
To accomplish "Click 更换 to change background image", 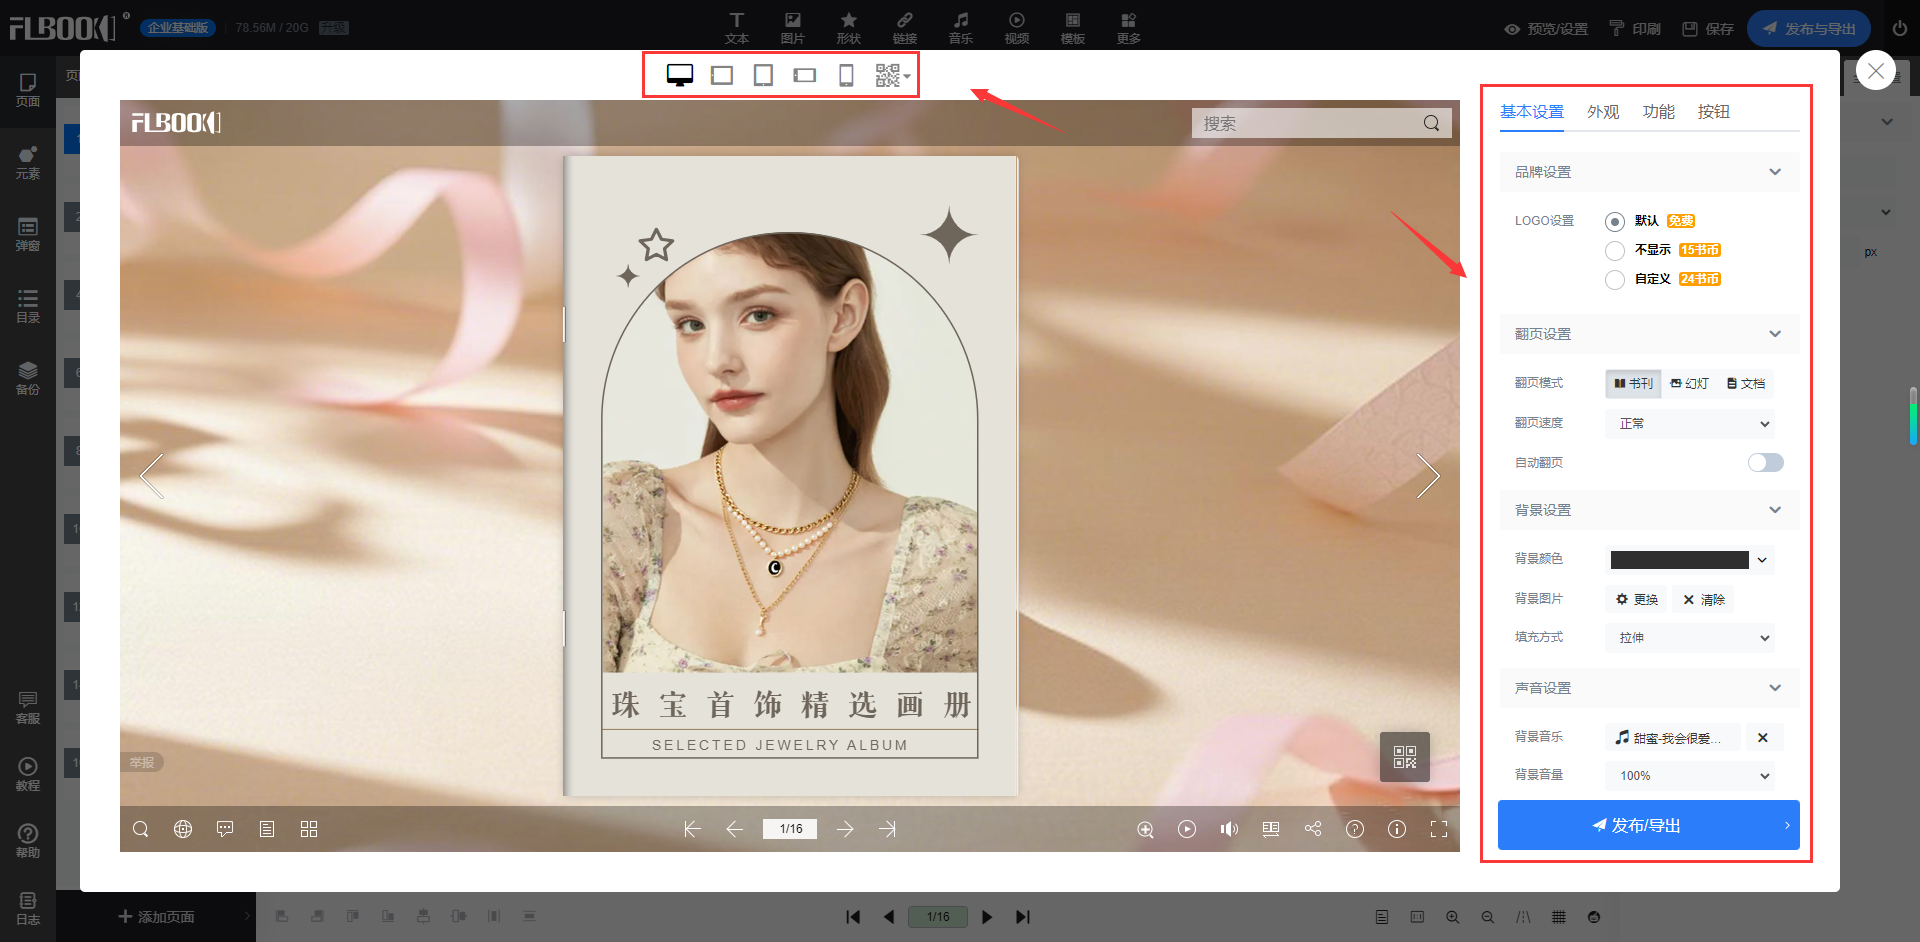I will pyautogui.click(x=1637, y=600).
